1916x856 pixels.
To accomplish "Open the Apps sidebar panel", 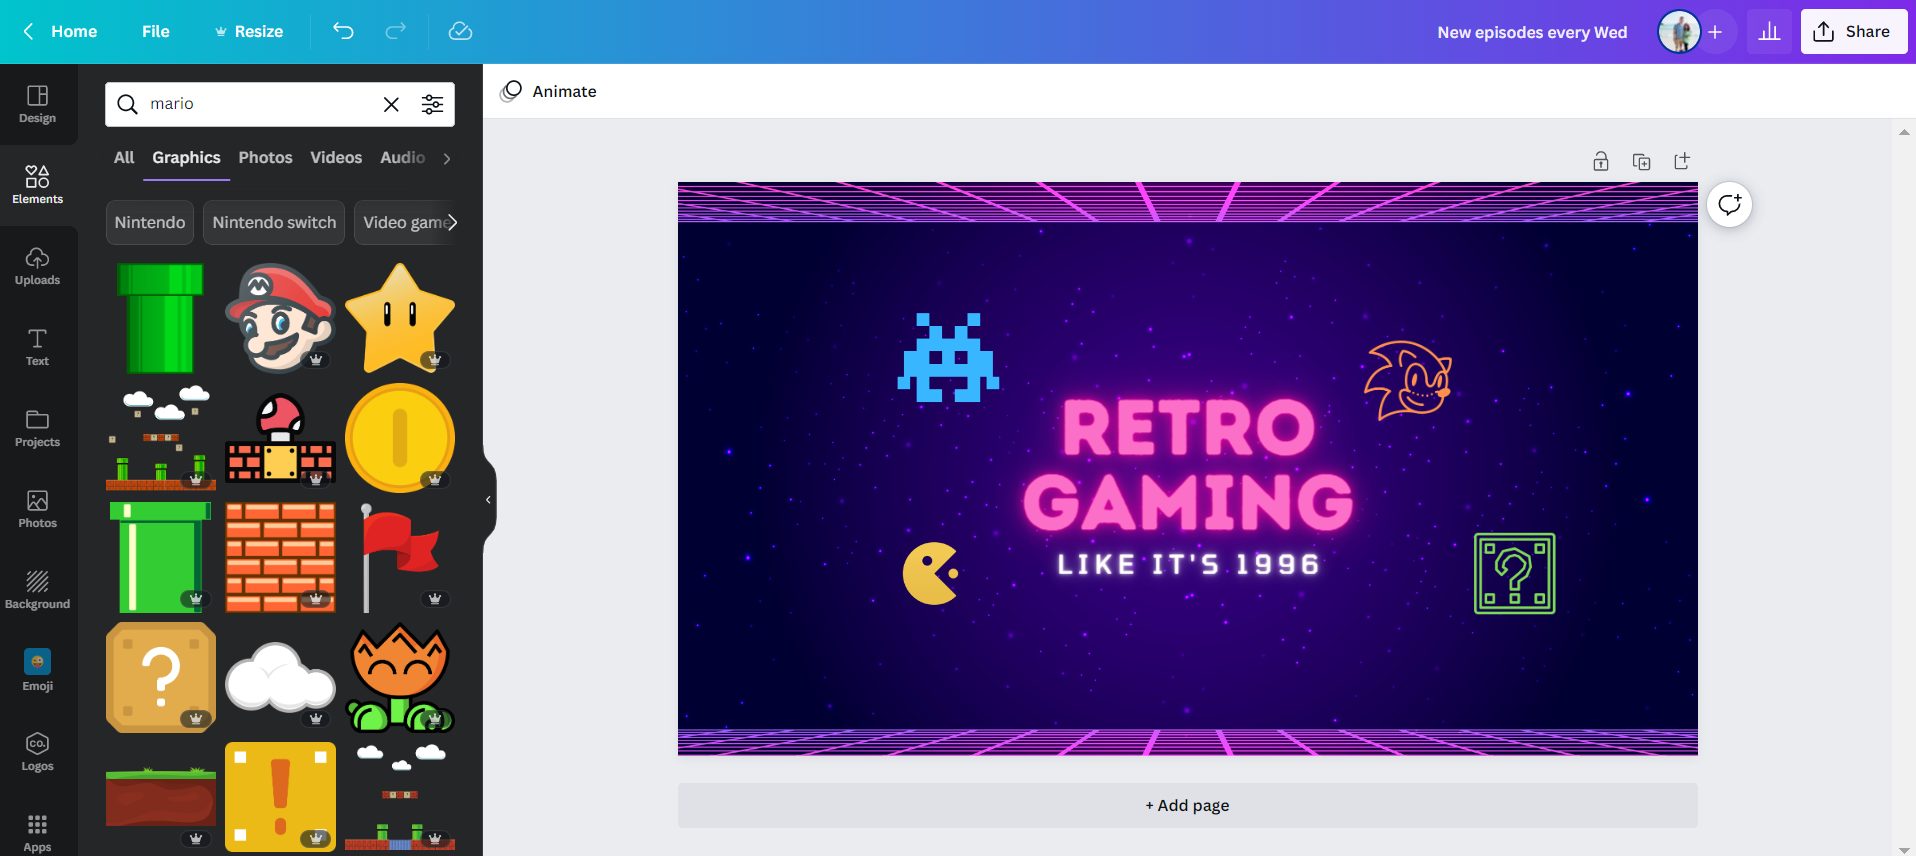I will 37,833.
